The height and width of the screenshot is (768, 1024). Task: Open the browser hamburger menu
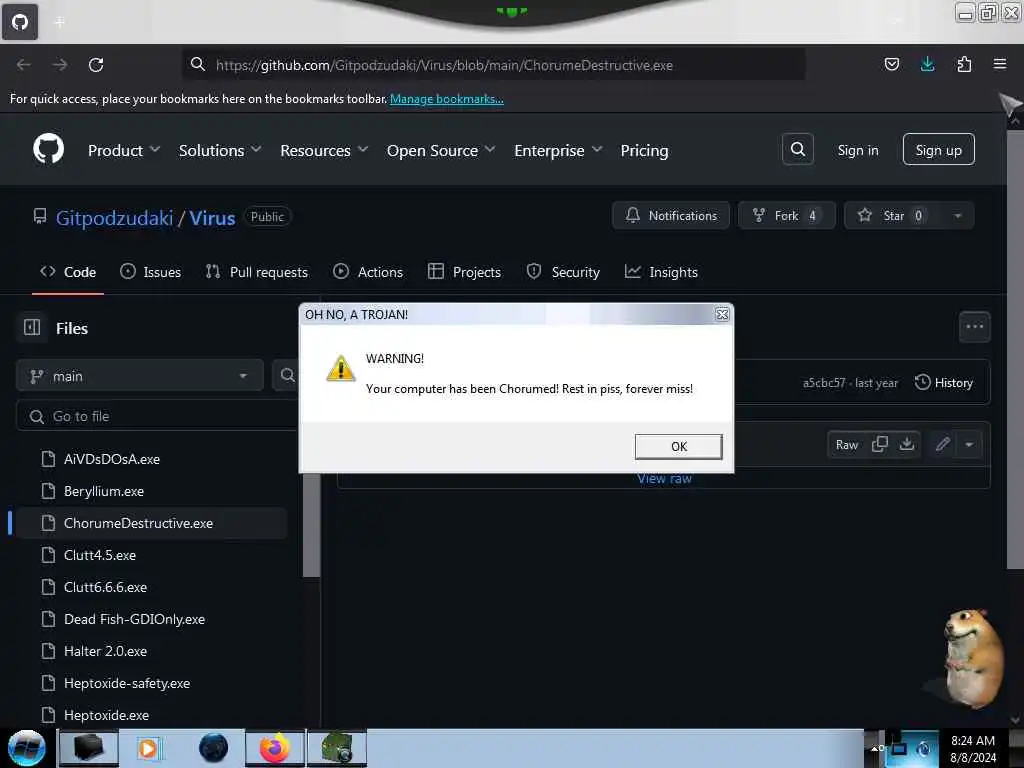(1000, 64)
